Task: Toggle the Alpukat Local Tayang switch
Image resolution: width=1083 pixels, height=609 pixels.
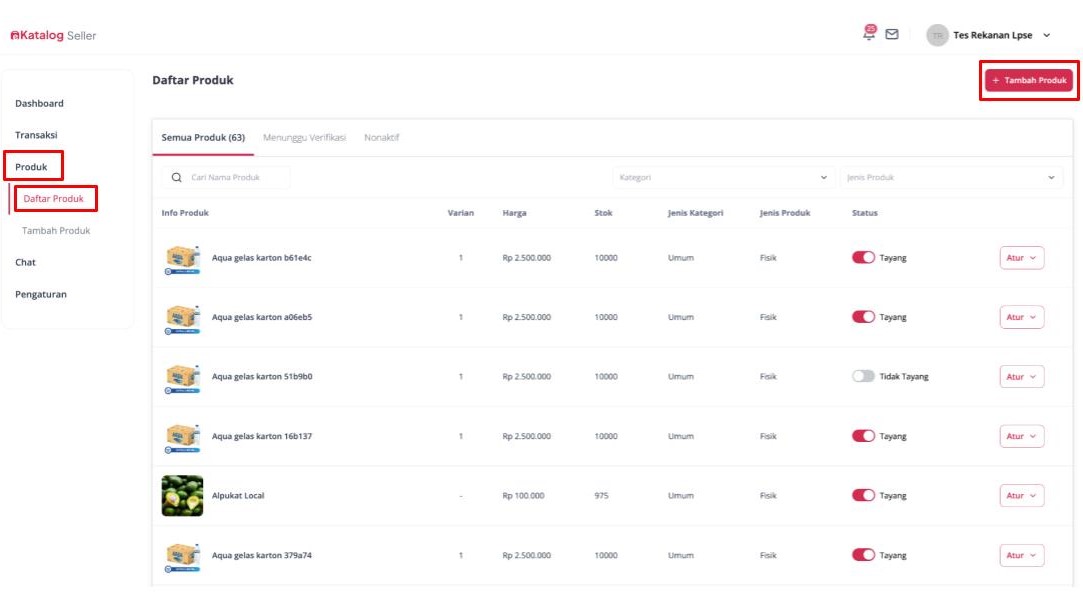Action: [x=863, y=496]
